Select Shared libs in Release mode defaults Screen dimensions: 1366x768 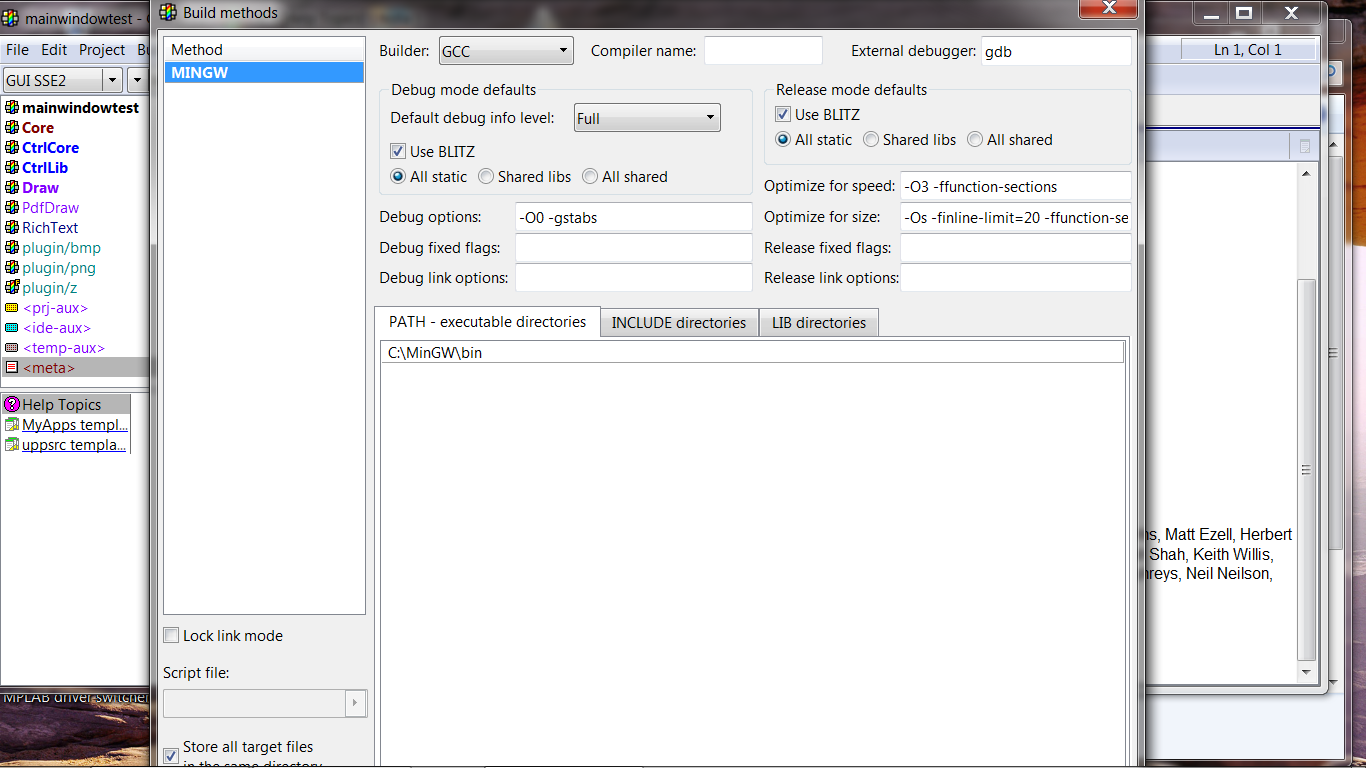tap(871, 140)
